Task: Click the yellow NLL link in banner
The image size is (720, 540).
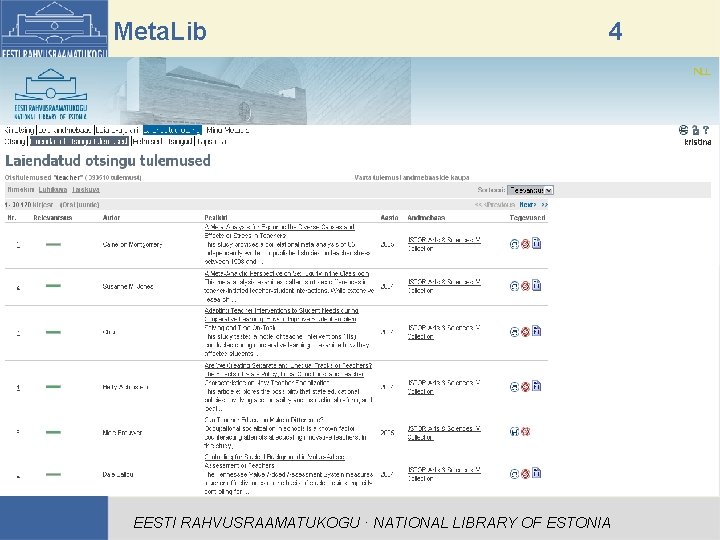Action: click(701, 72)
